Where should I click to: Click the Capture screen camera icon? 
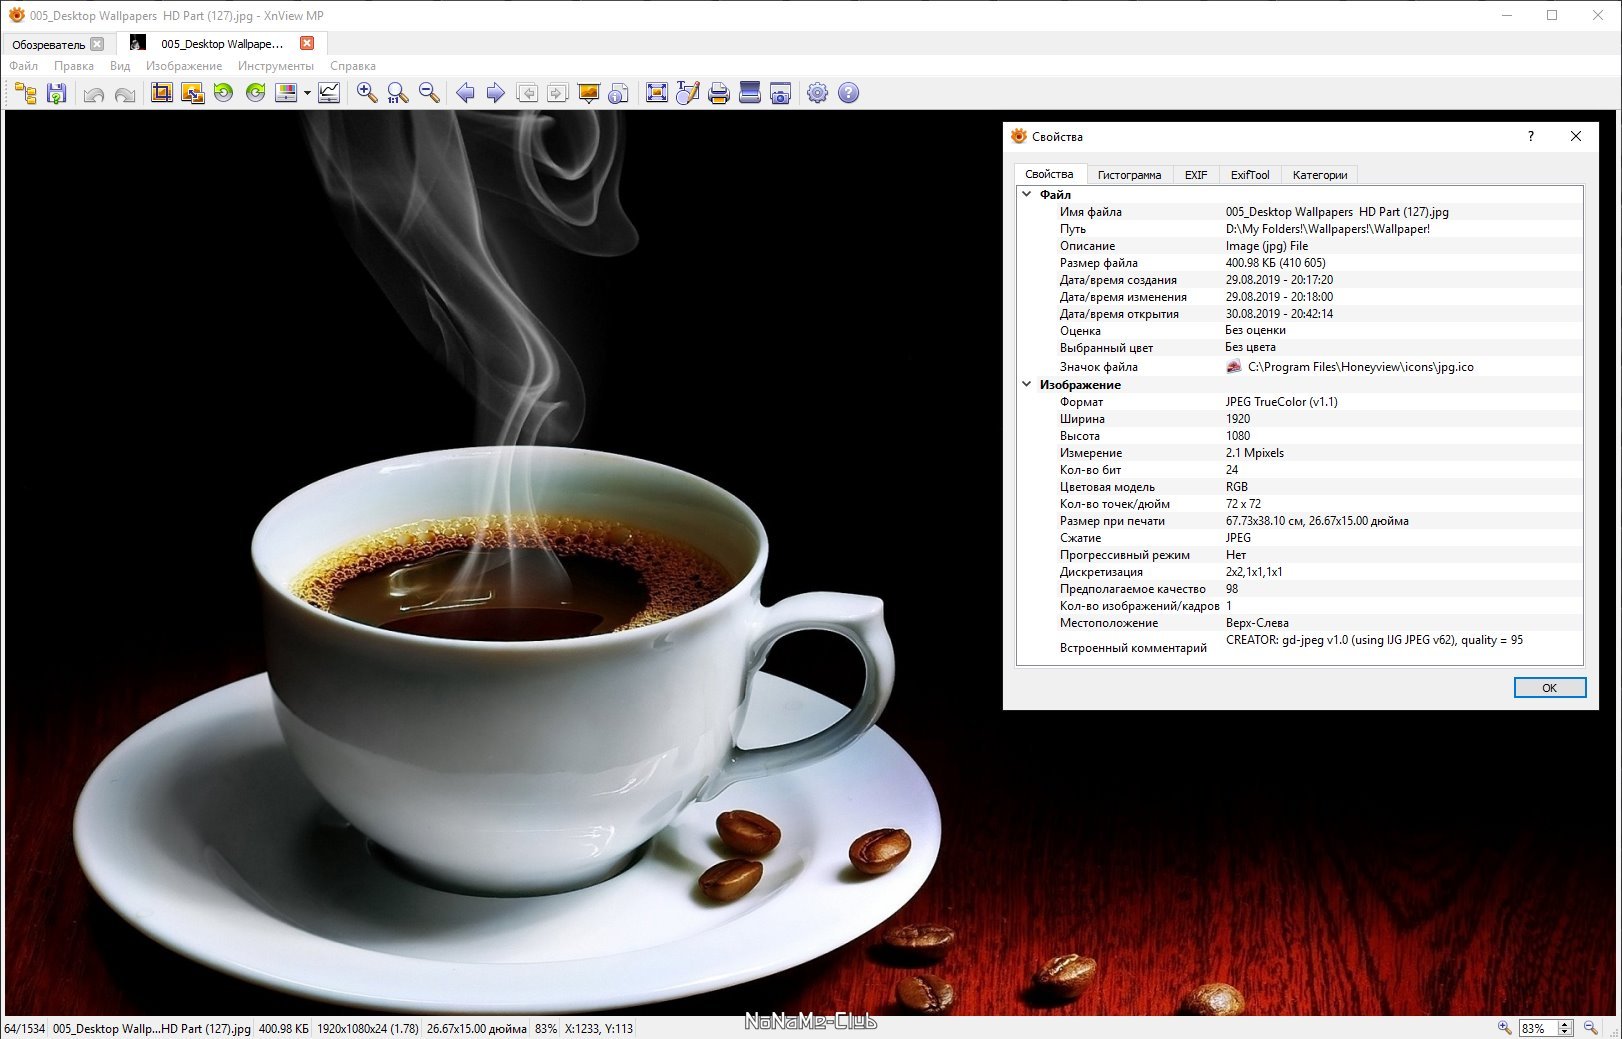click(781, 93)
